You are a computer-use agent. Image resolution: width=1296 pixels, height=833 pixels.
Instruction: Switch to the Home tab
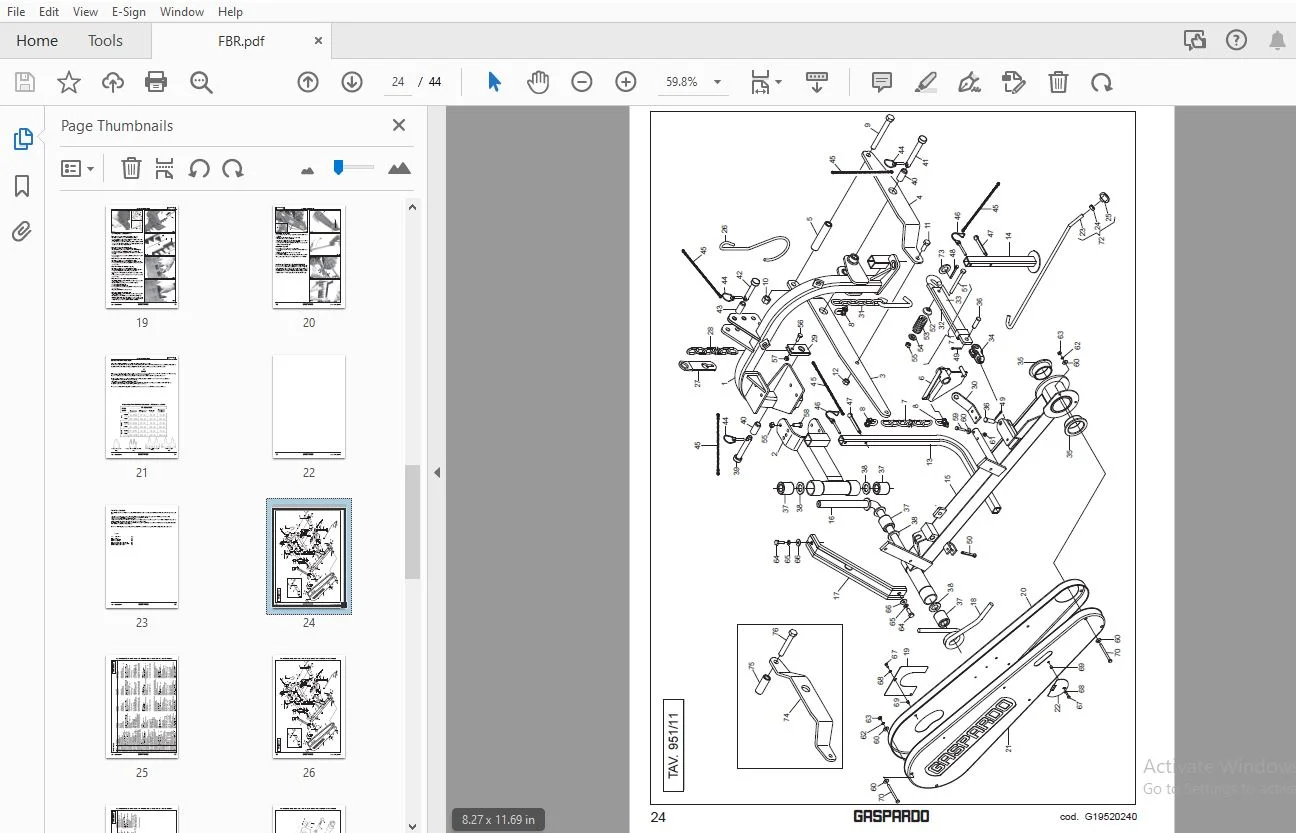(37, 41)
